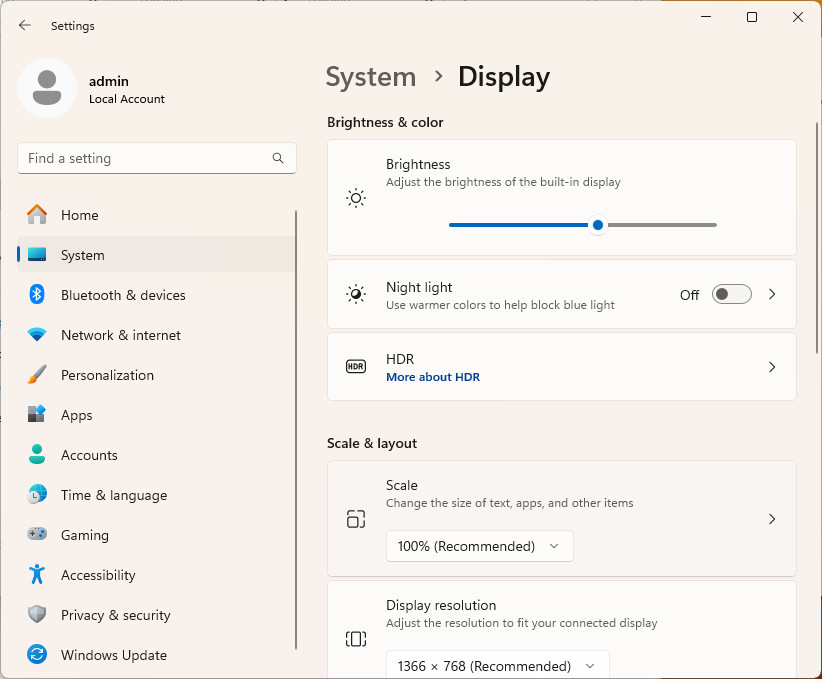Toggle the Night light switch on
The height and width of the screenshot is (679, 822).
(731, 294)
